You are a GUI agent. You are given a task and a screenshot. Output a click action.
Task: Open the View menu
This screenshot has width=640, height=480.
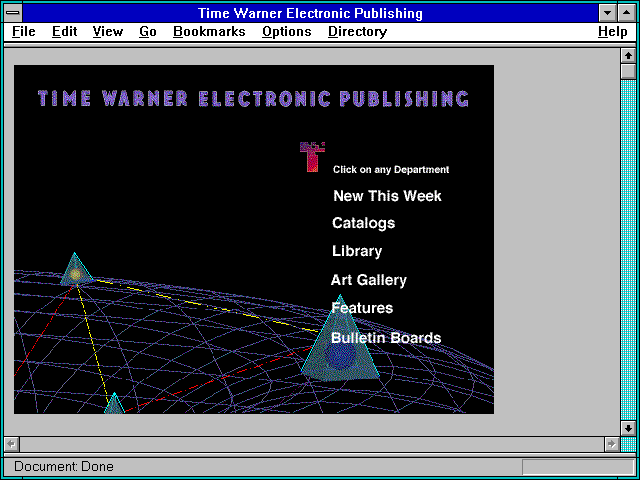(x=108, y=32)
